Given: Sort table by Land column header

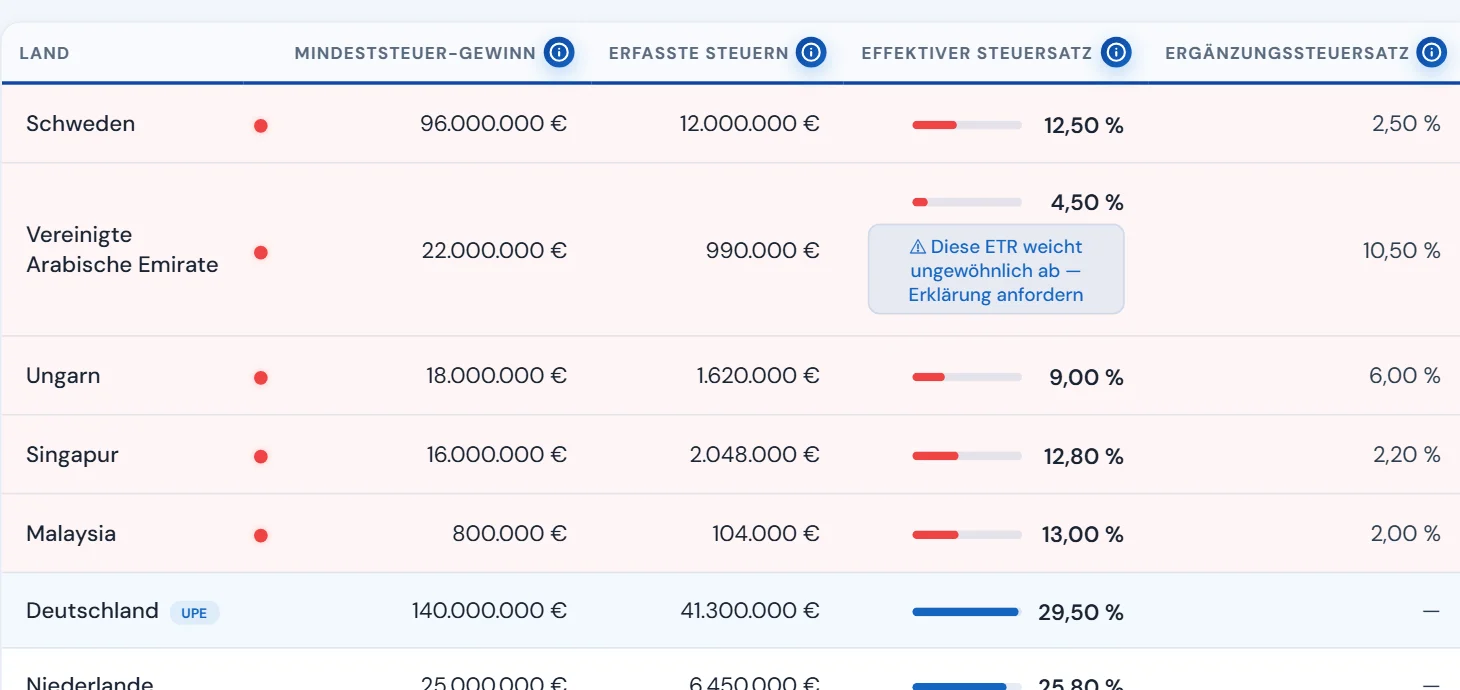Looking at the screenshot, I should pyautogui.click(x=44, y=53).
